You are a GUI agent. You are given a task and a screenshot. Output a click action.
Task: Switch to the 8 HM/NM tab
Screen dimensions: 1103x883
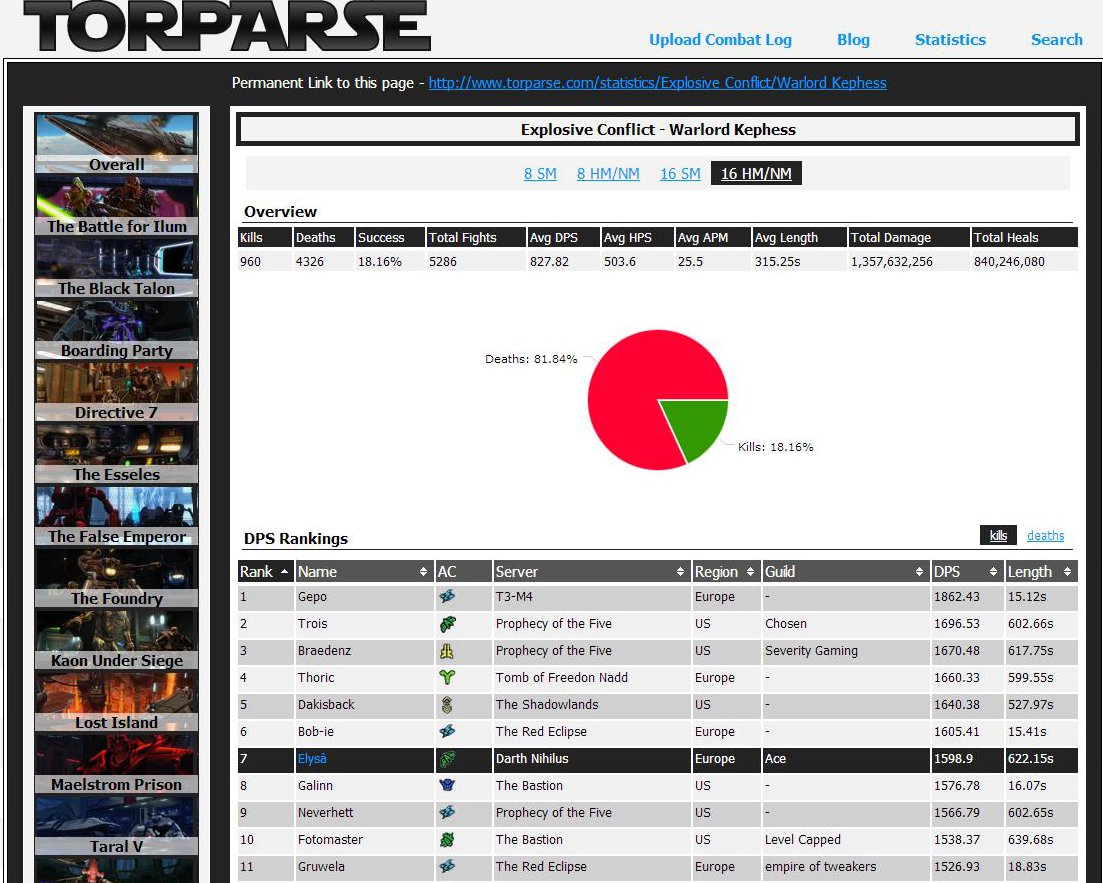[x=608, y=173]
